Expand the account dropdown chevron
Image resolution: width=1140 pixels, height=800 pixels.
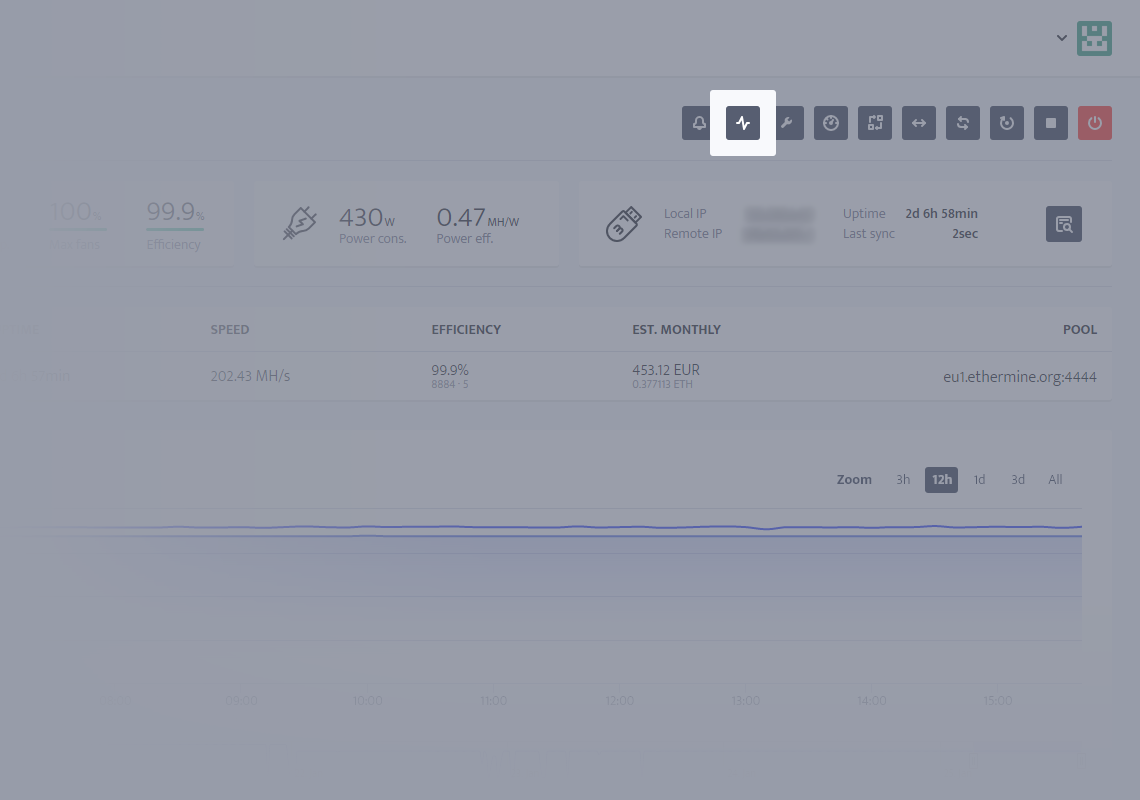1061,38
